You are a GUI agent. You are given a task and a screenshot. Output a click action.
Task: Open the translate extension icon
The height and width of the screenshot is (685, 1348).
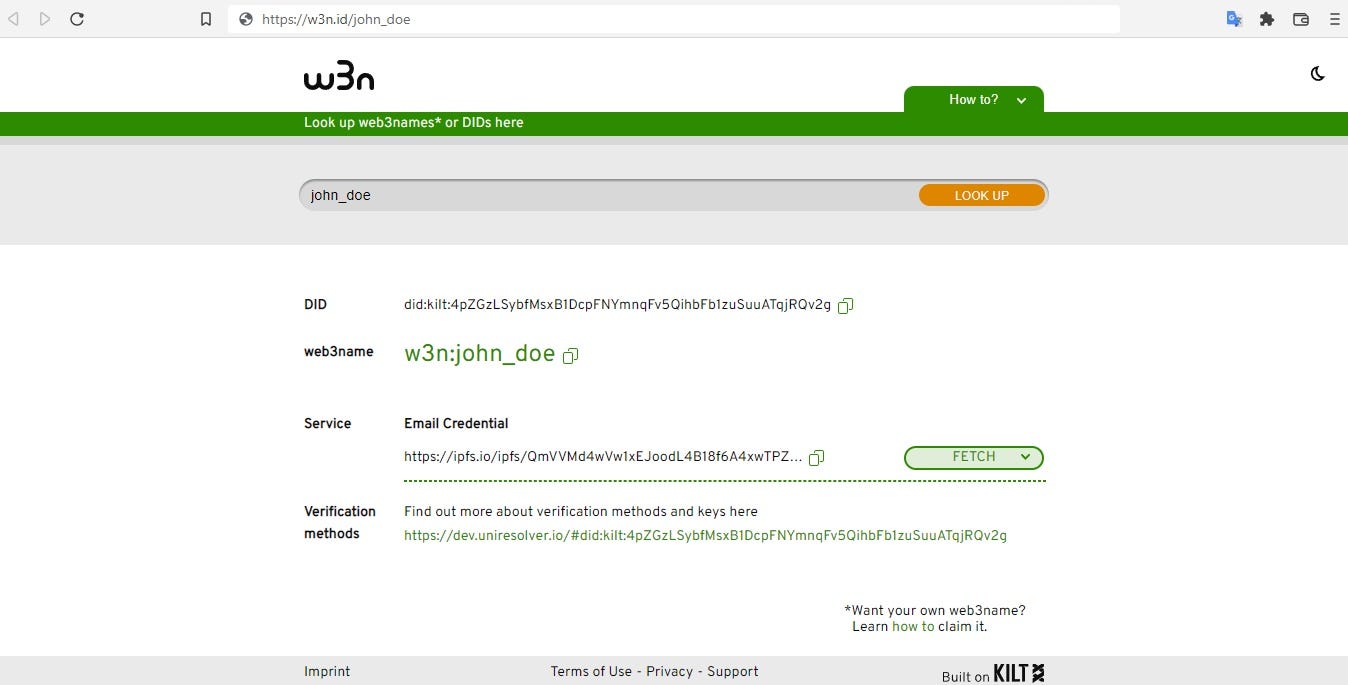click(x=1235, y=19)
